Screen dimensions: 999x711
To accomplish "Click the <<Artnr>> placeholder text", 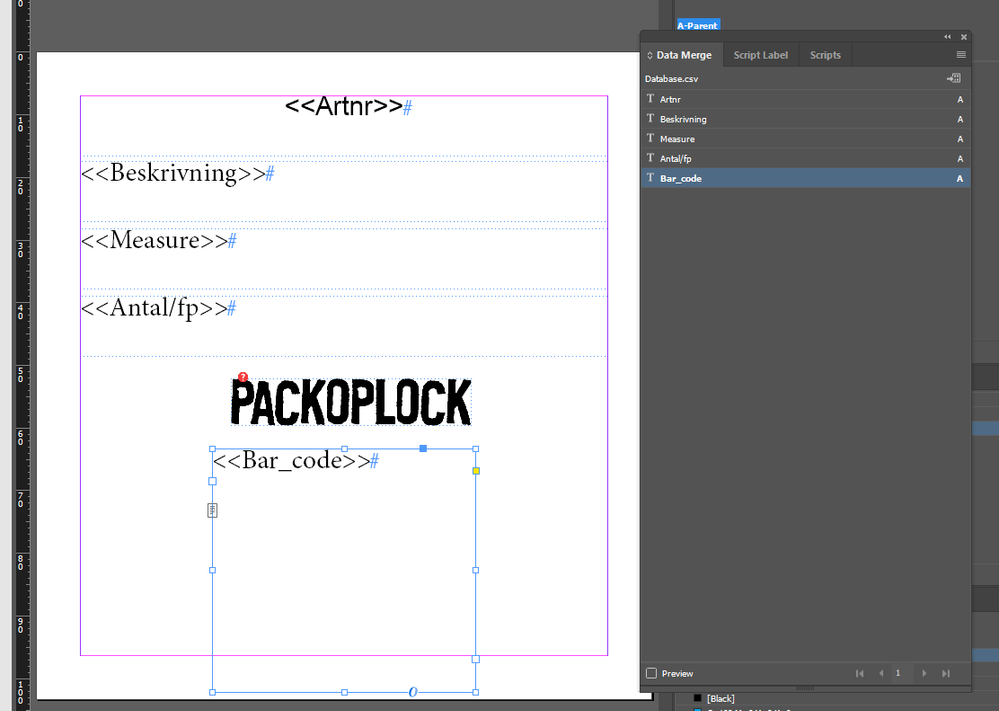I will 343,106.
